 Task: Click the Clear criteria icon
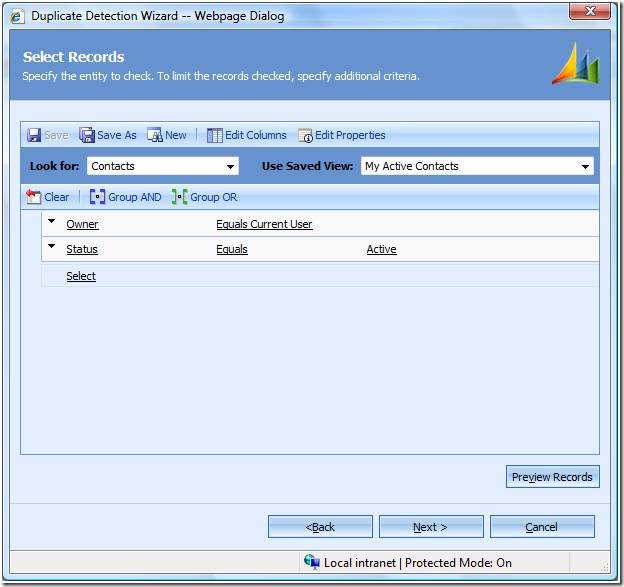tap(34, 197)
